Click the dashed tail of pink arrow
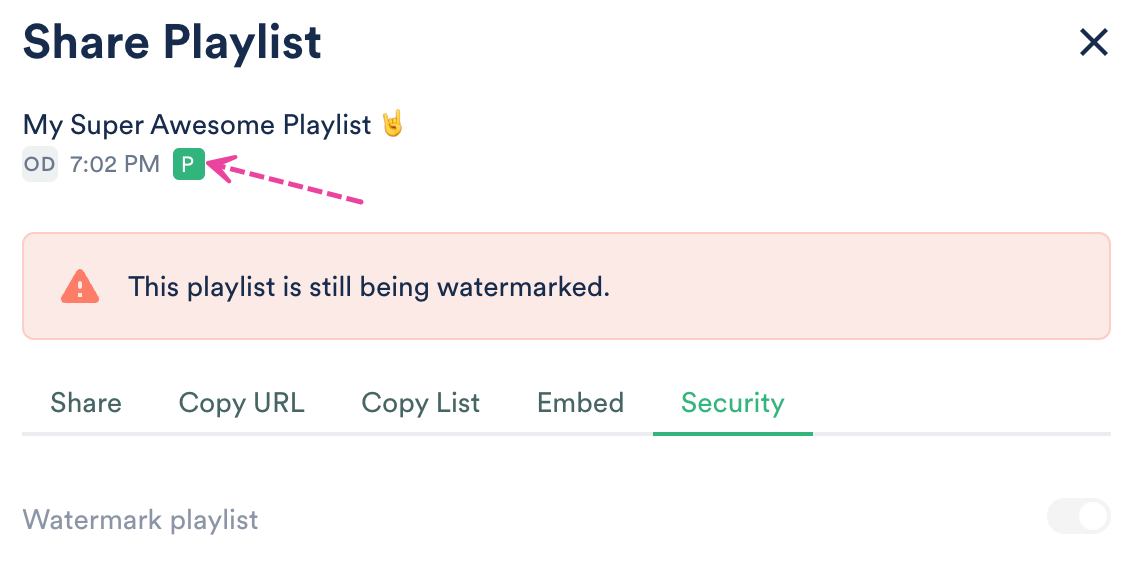Screen dimensions: 1137x569 click(300, 186)
